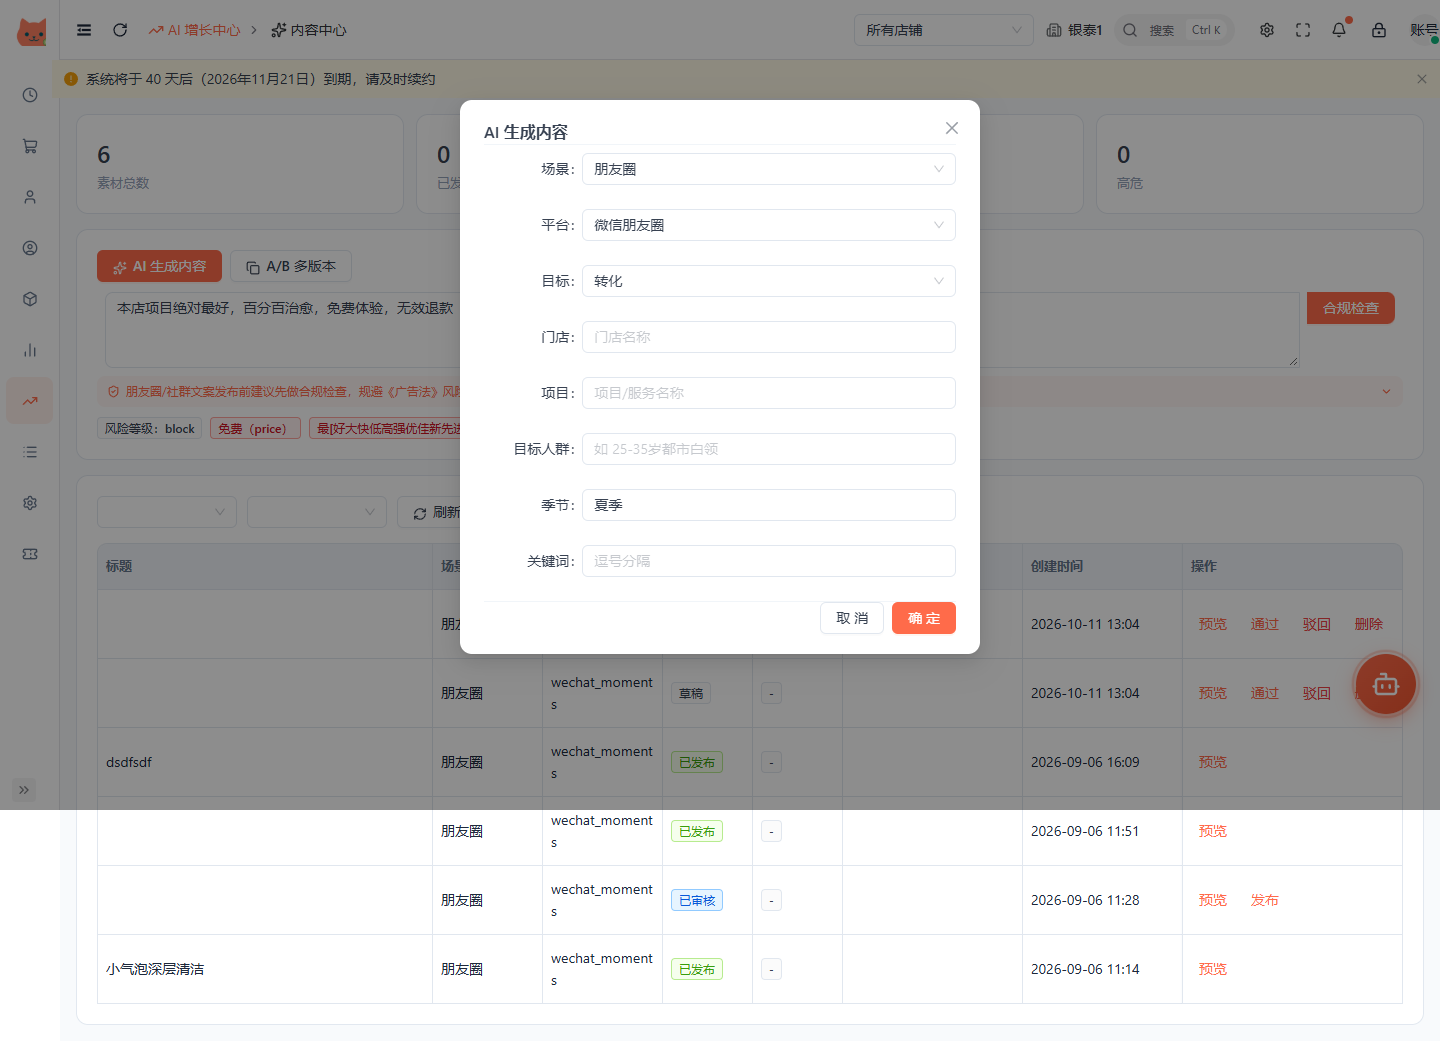Open the bar chart sidebar icon
Viewport: 1440px width, 1041px height.
tap(30, 350)
